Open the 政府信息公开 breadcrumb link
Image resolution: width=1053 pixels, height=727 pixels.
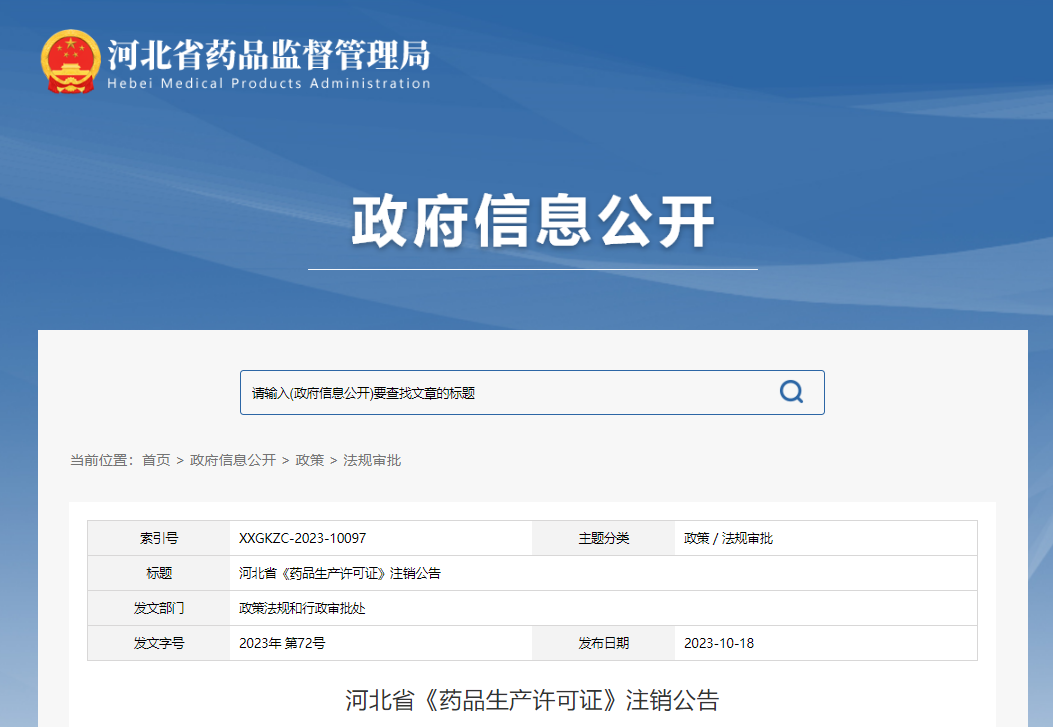(x=233, y=460)
